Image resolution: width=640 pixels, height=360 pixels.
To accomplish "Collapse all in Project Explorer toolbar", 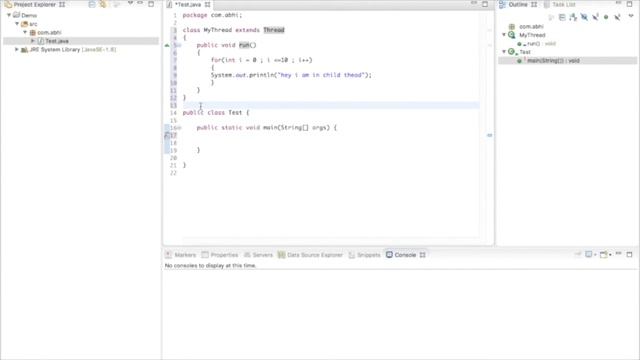I will [x=92, y=4].
